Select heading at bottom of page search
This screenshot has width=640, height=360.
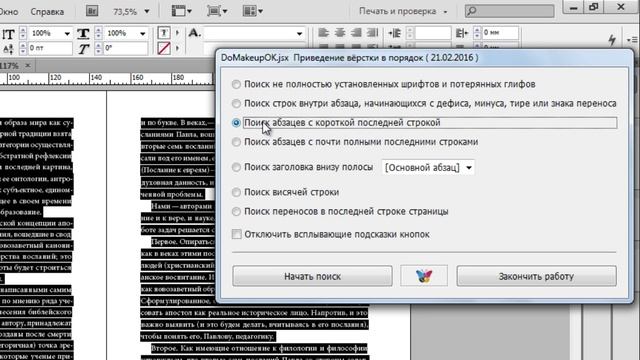click(x=236, y=167)
